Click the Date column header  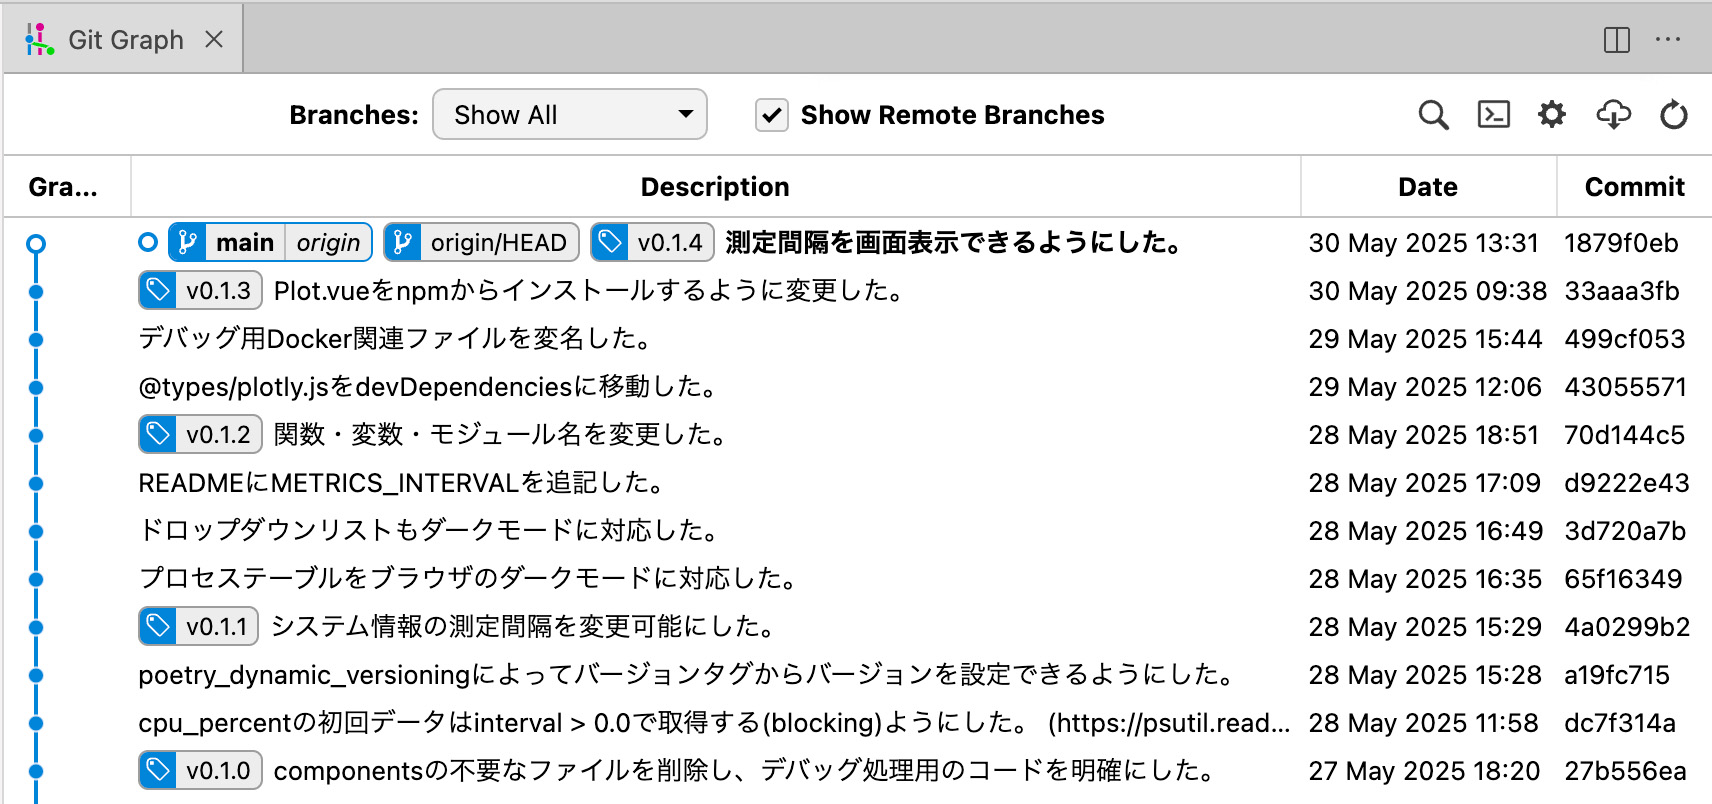click(1427, 187)
